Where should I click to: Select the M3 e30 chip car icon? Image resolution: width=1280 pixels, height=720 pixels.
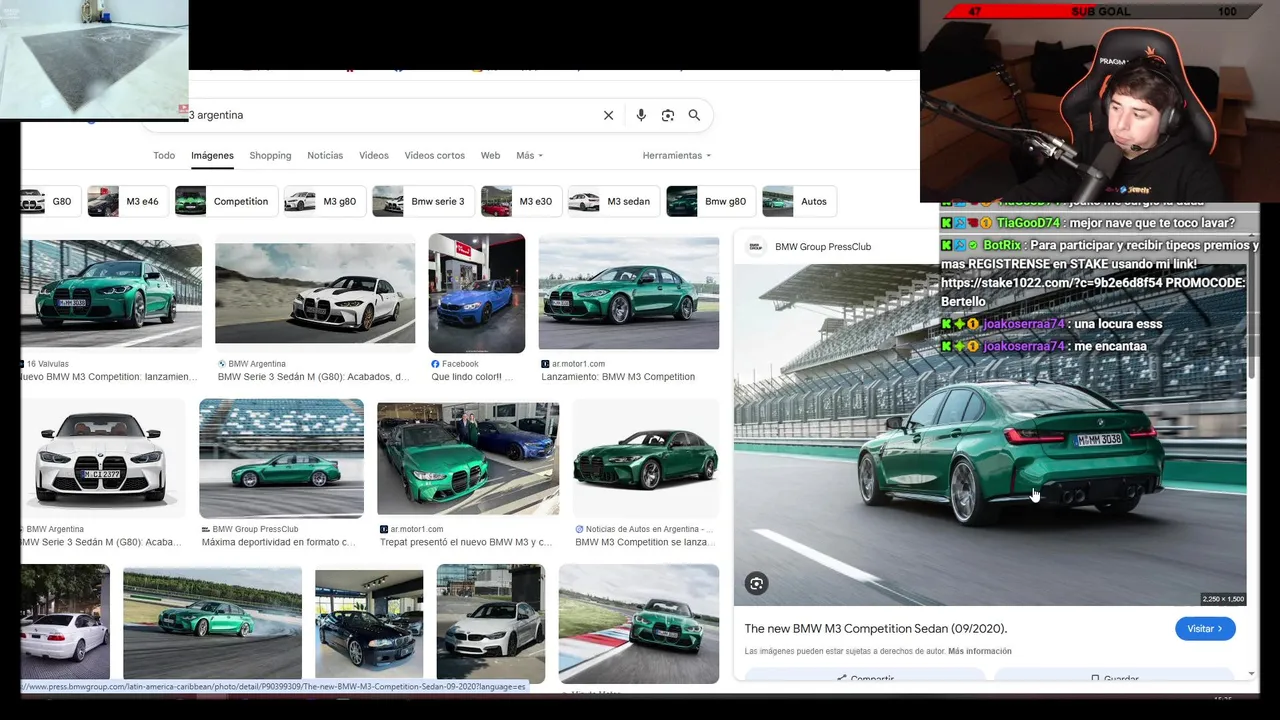[496, 201]
